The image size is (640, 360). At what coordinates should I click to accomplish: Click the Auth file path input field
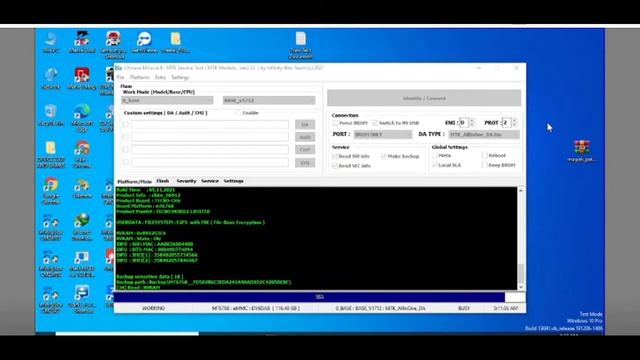pyautogui.click(x=210, y=137)
